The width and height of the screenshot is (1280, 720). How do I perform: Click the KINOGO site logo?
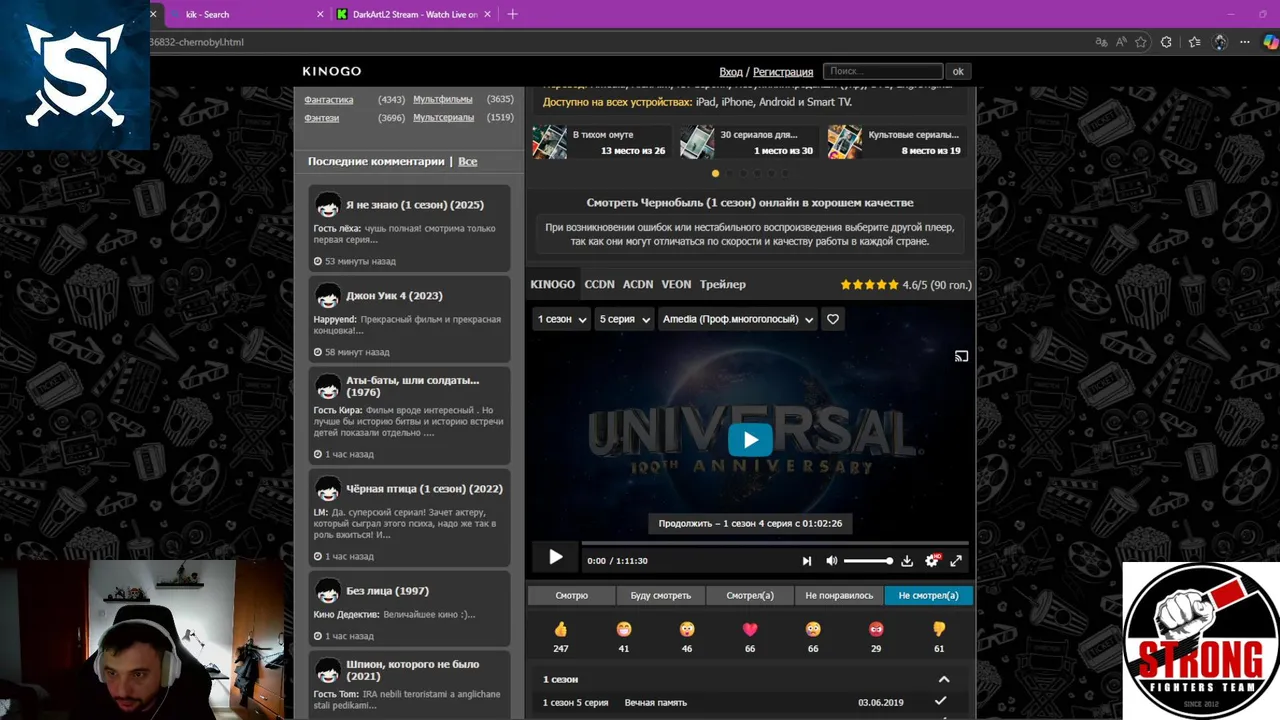(332, 71)
